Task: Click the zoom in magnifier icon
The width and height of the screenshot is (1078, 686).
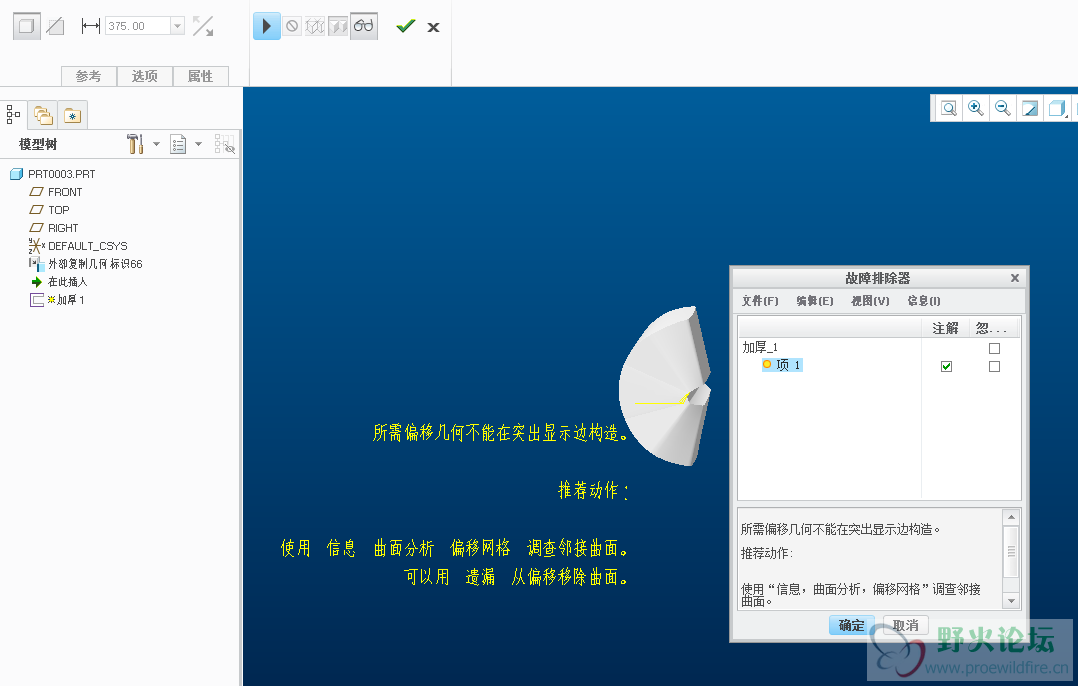Action: (x=976, y=108)
